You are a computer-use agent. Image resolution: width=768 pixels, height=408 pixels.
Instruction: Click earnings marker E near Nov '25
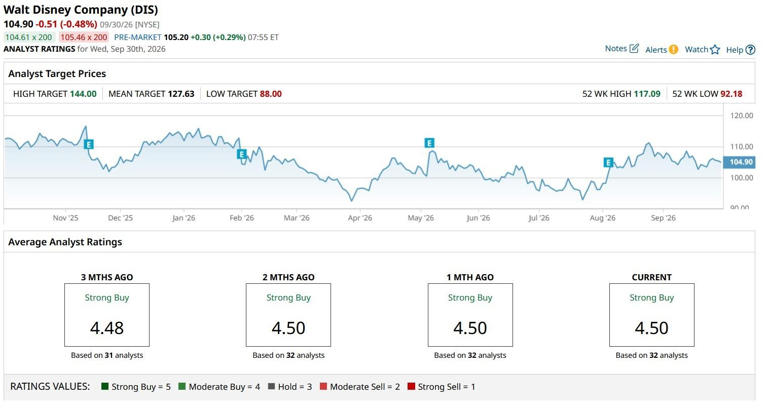coord(89,144)
